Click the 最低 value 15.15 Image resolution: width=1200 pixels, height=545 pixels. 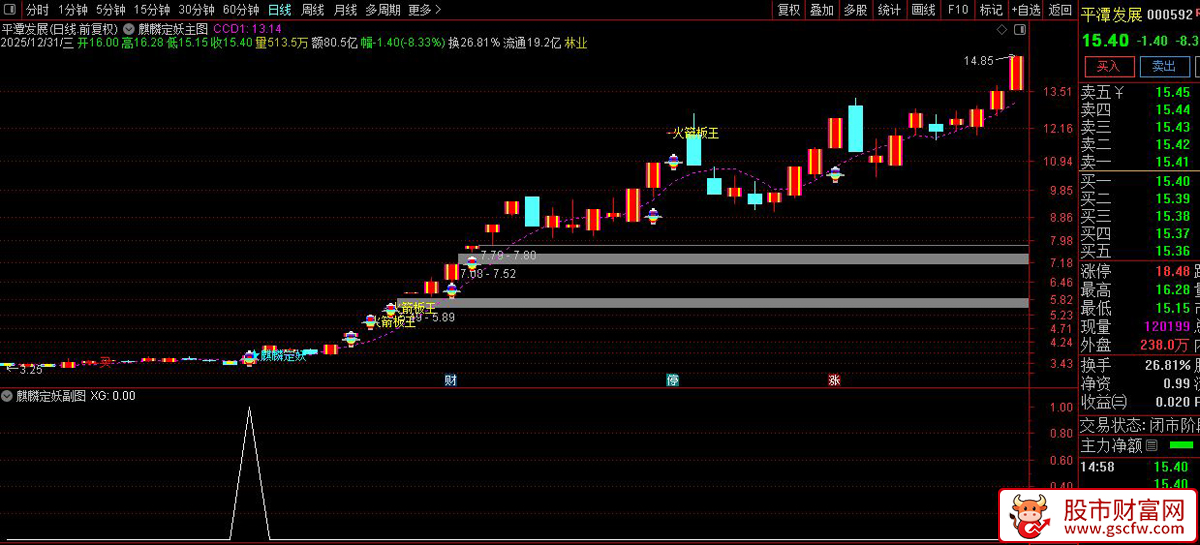point(1175,307)
